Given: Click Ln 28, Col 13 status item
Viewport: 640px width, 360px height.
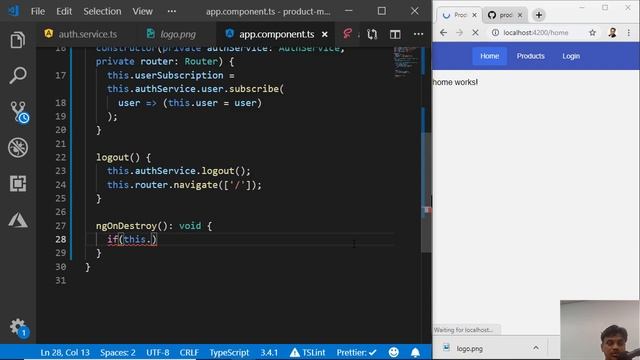Looking at the screenshot, I should pos(65,352).
